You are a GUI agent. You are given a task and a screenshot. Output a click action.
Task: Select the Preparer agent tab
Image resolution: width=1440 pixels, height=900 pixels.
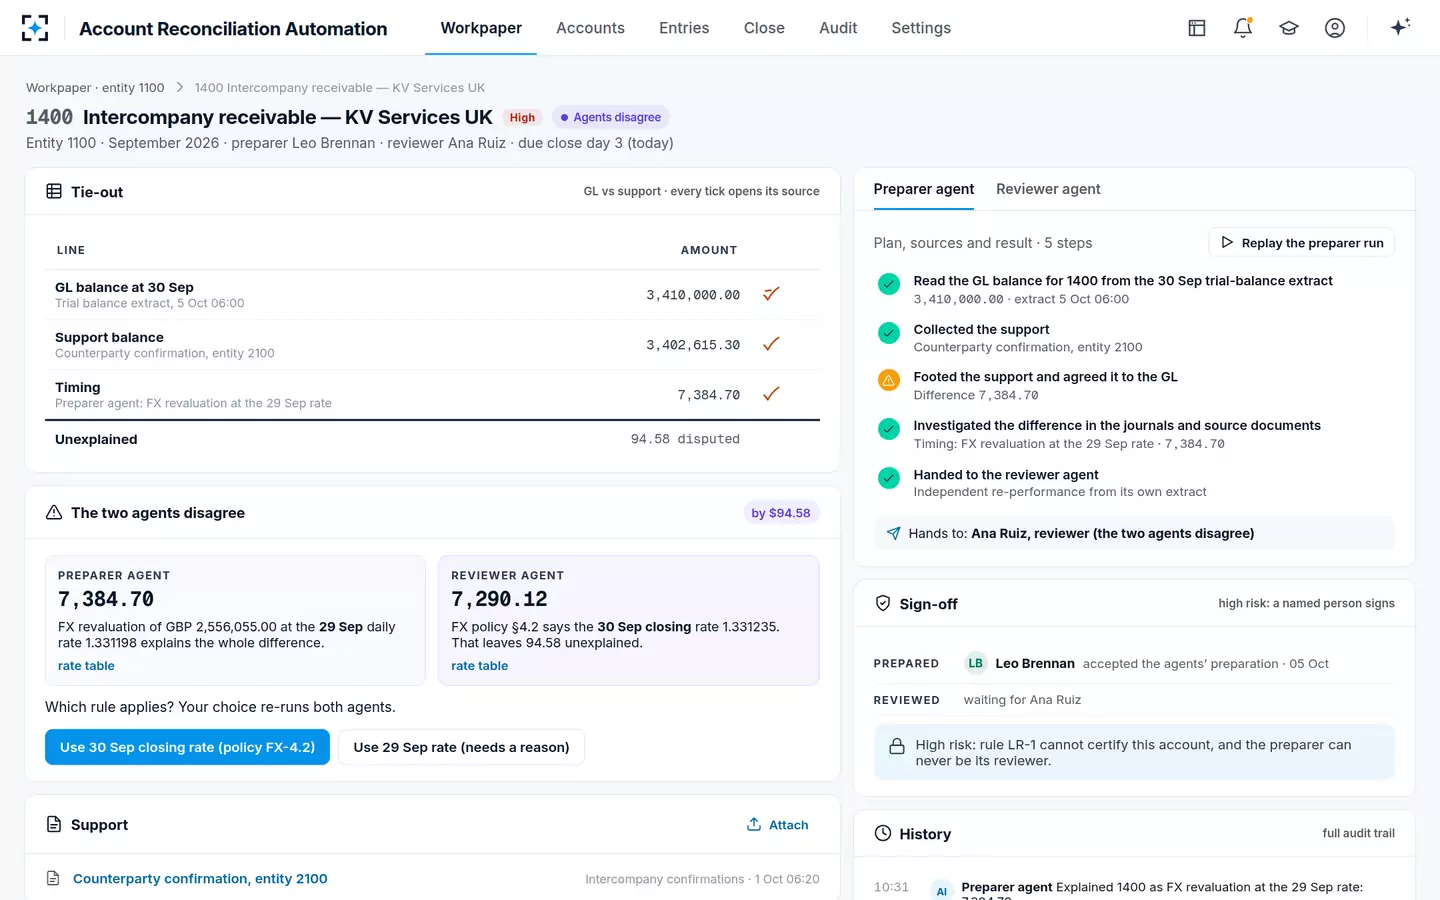click(x=924, y=189)
